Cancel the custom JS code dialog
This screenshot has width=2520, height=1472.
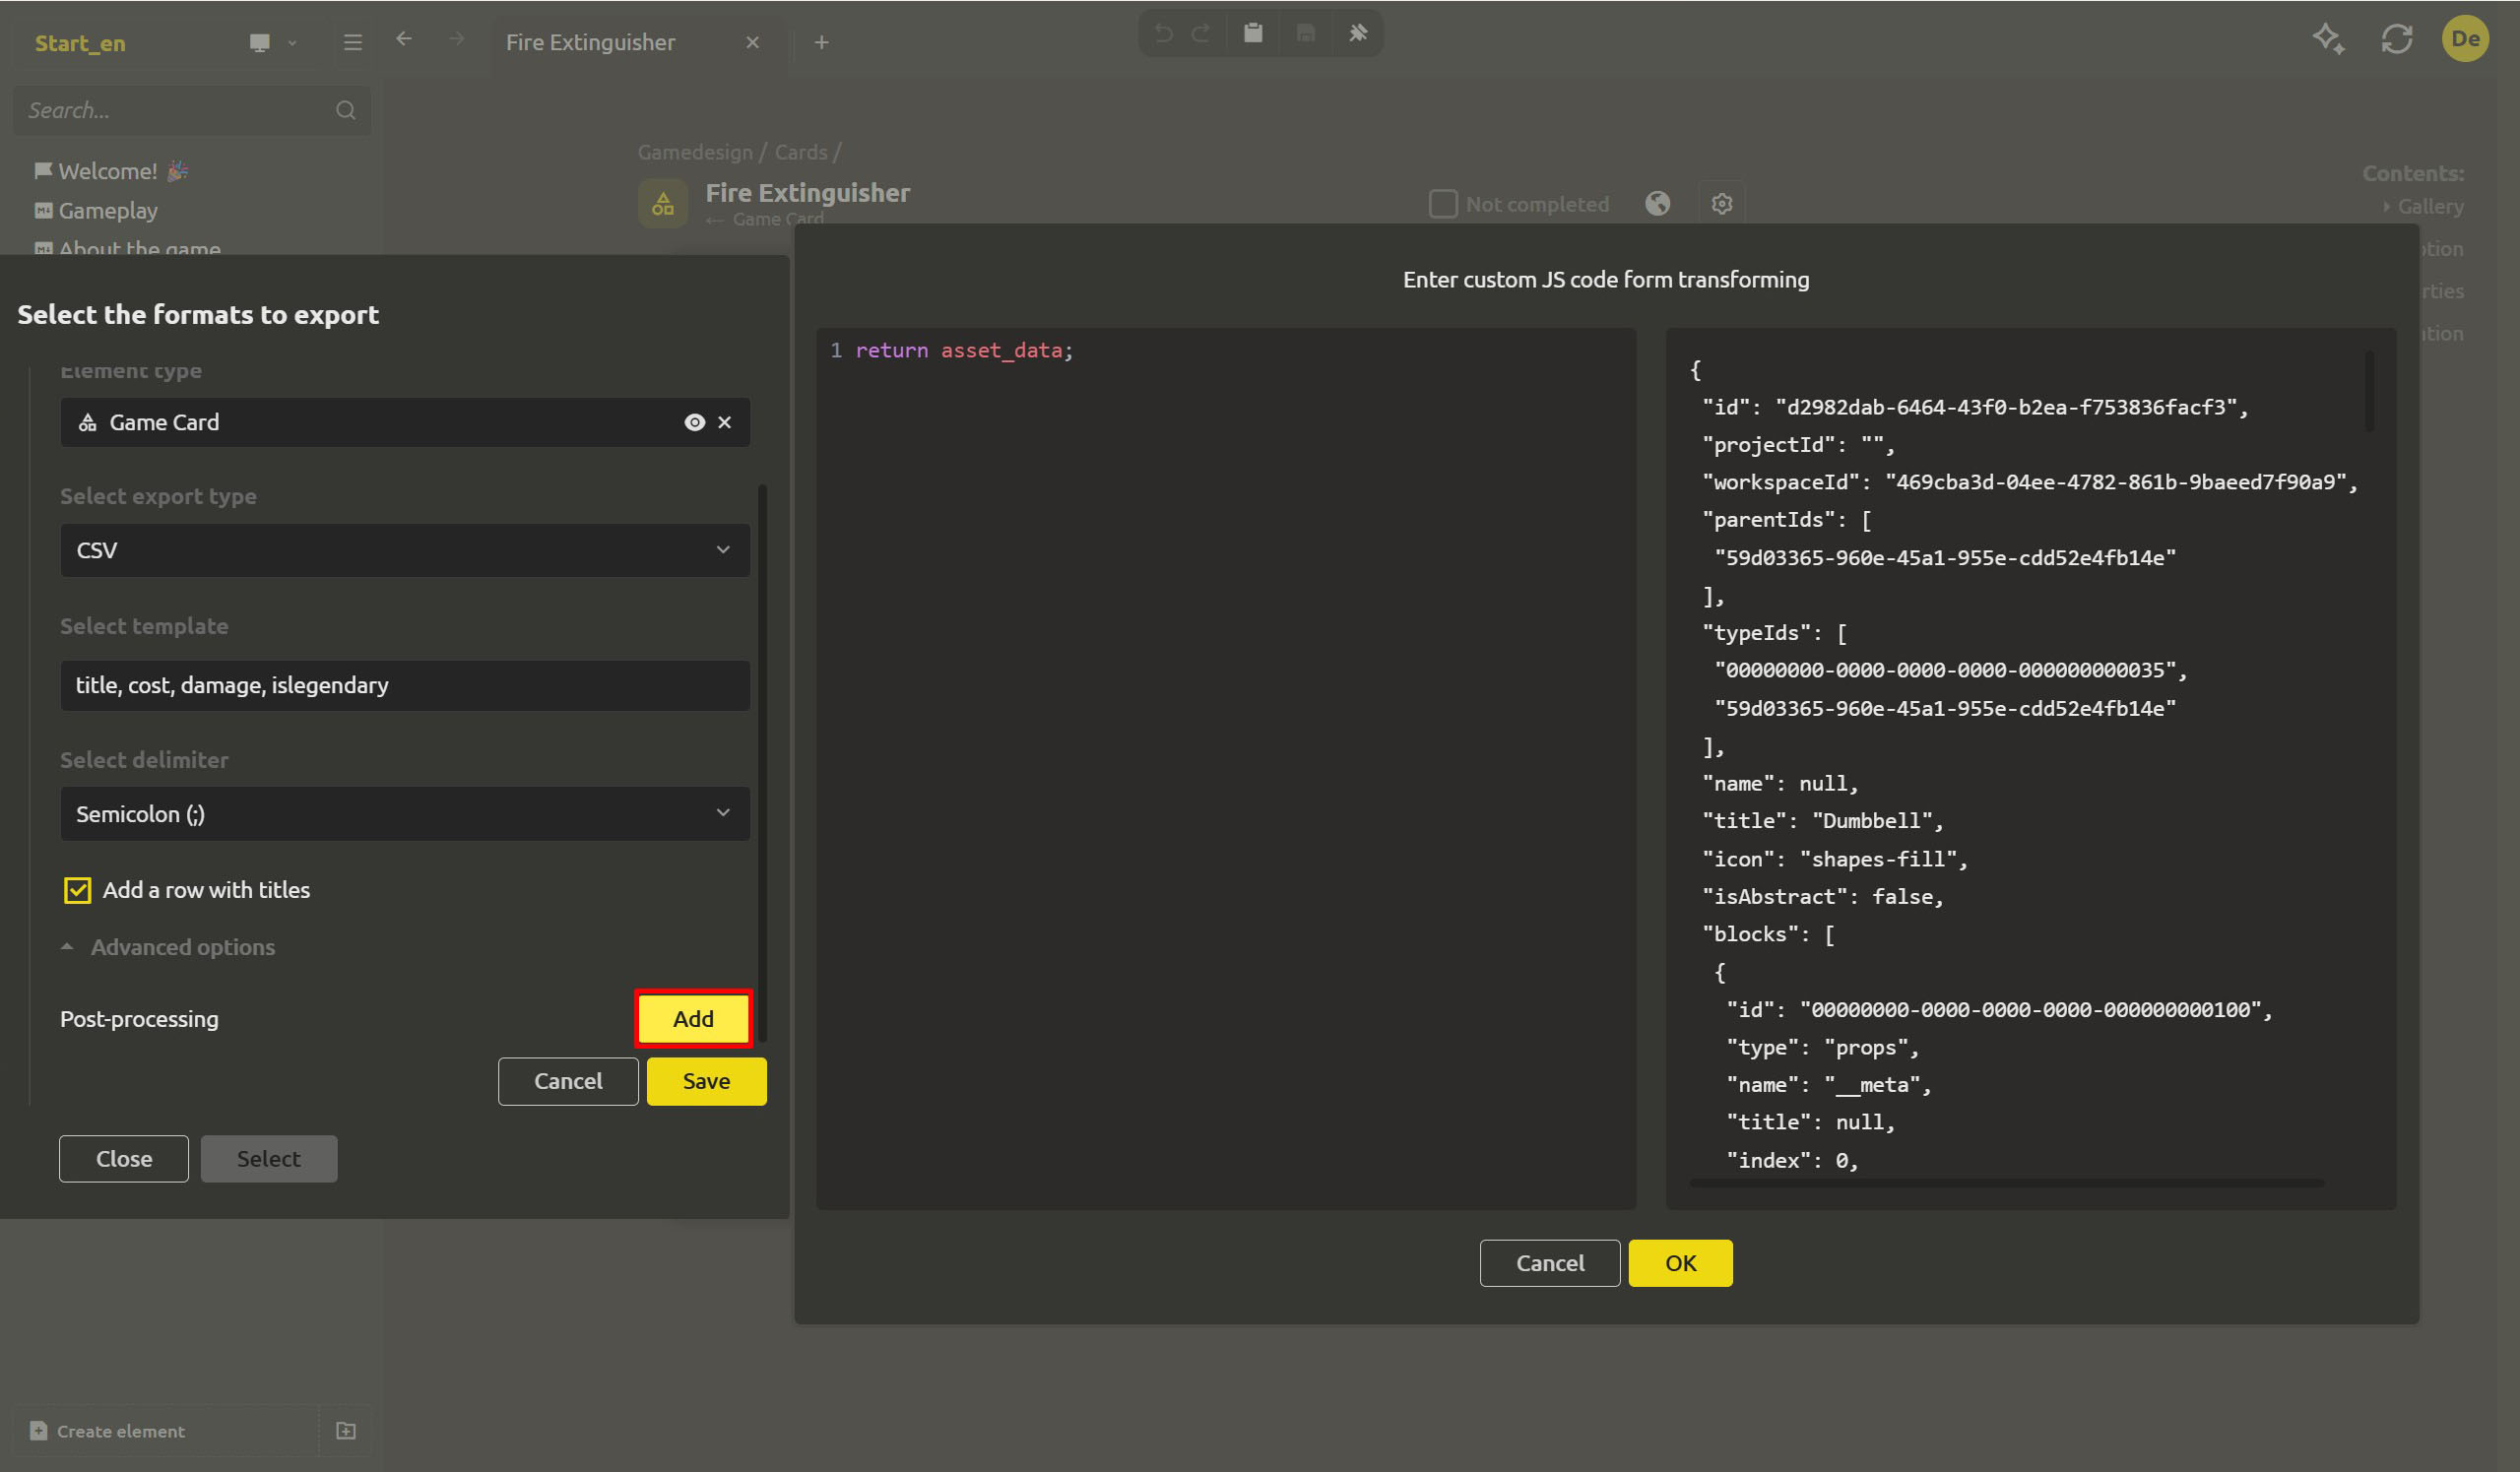point(1550,1263)
